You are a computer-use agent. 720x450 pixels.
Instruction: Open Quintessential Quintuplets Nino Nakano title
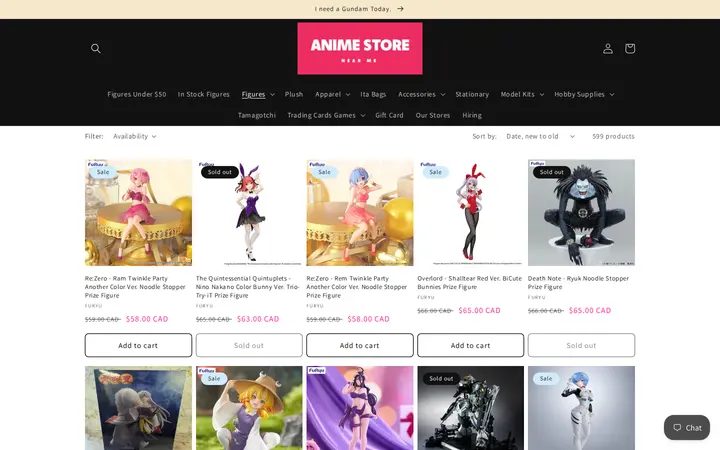(x=248, y=287)
